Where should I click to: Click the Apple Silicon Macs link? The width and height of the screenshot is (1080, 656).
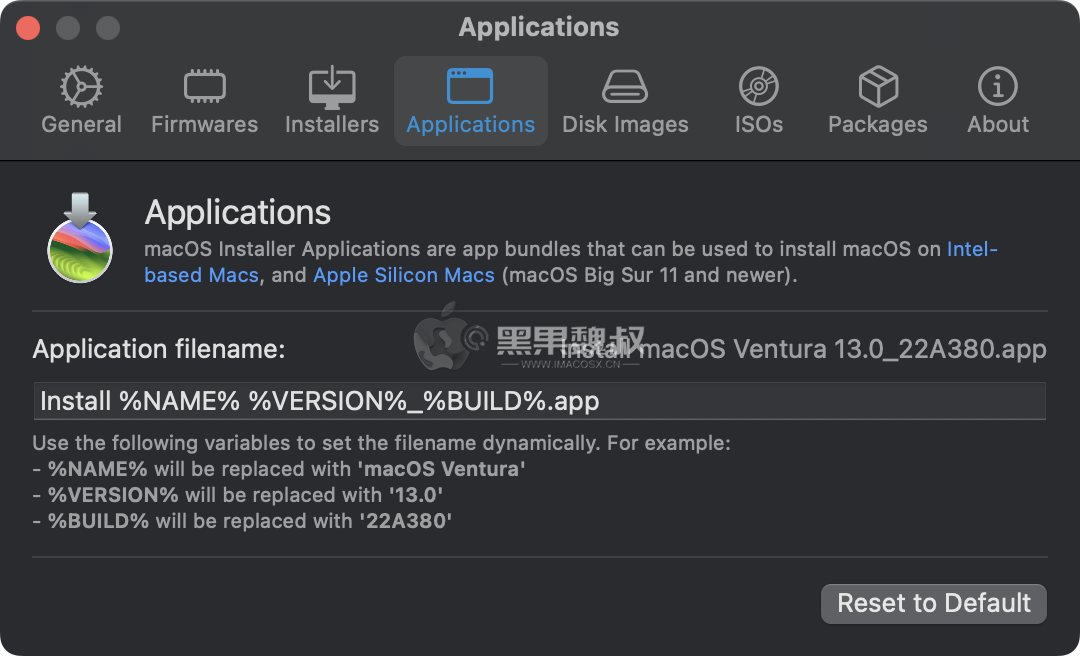click(x=404, y=275)
